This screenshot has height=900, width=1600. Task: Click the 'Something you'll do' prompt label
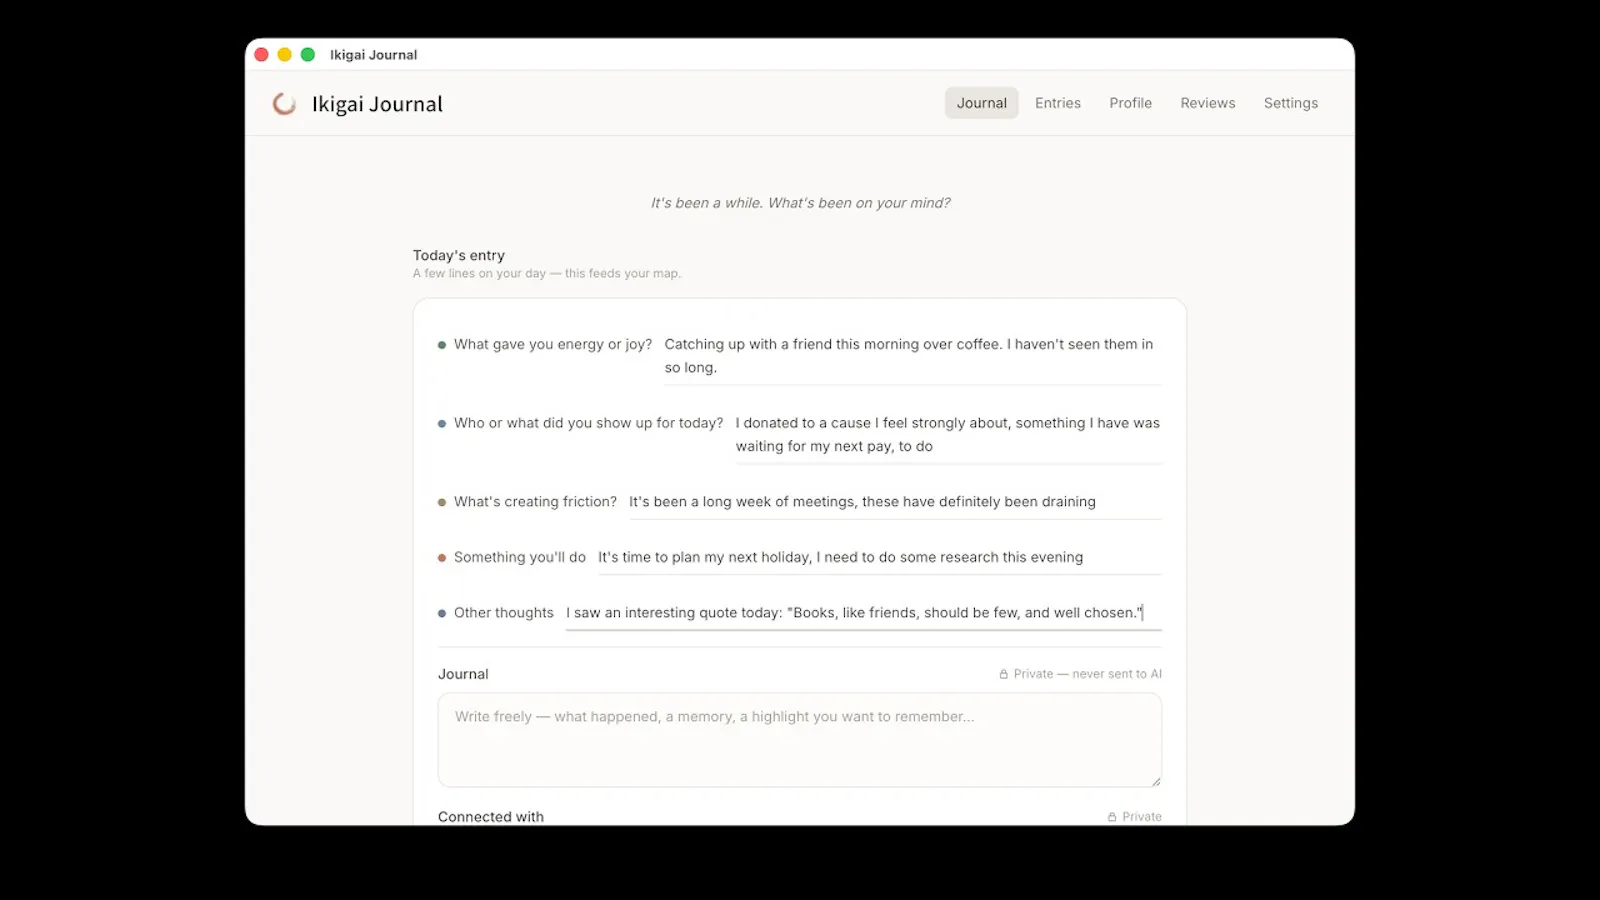pyautogui.click(x=520, y=557)
